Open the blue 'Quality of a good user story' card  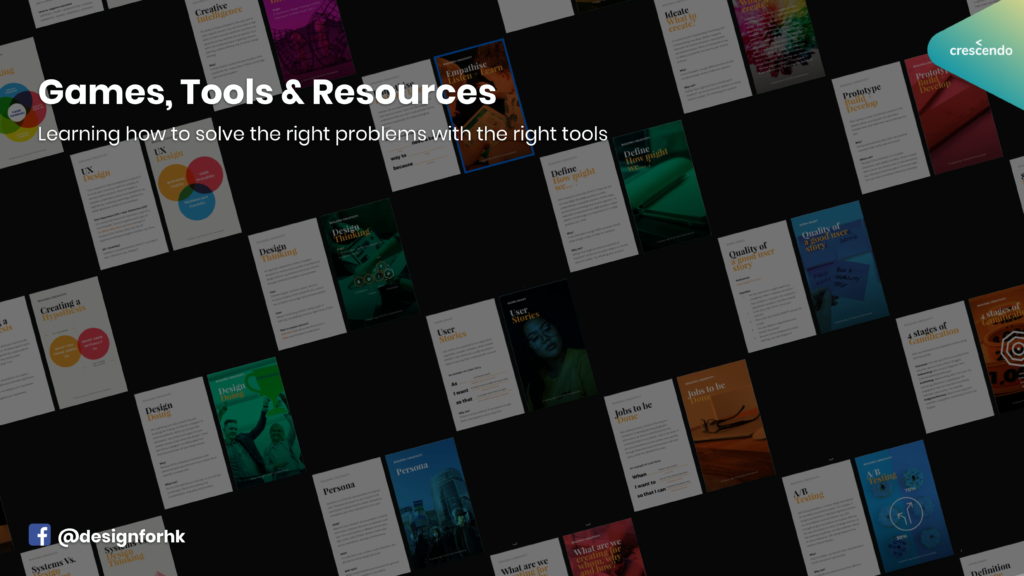[x=839, y=266]
